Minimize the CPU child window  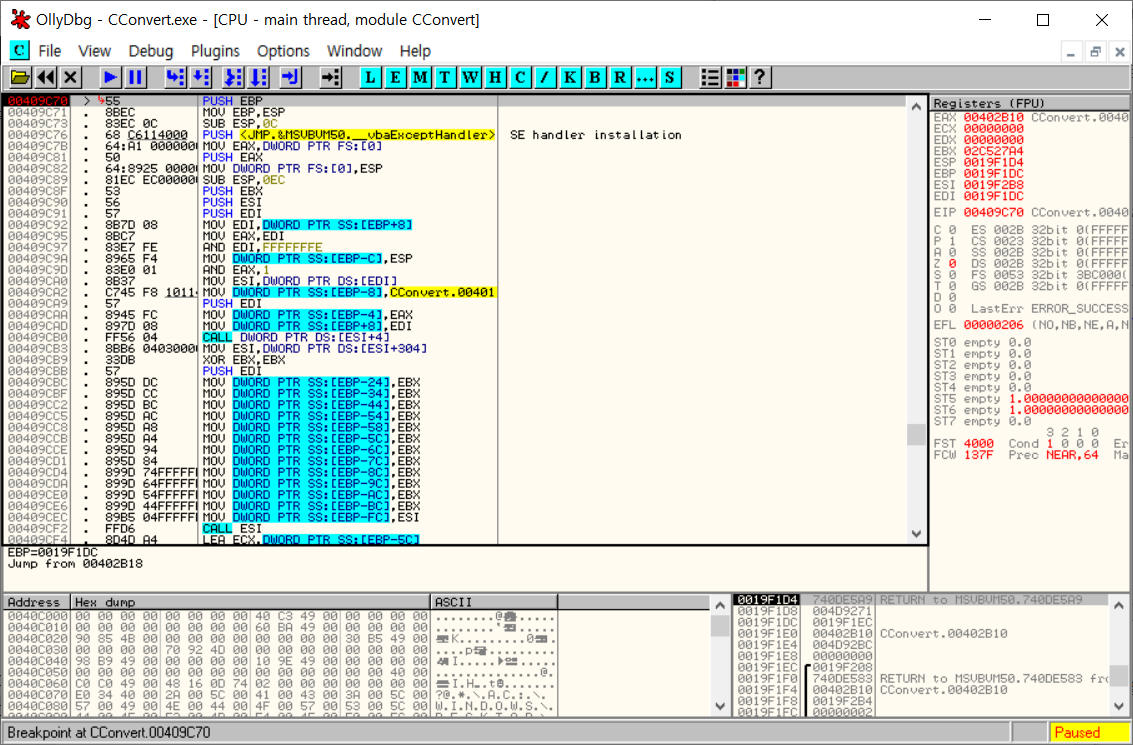click(x=1072, y=52)
